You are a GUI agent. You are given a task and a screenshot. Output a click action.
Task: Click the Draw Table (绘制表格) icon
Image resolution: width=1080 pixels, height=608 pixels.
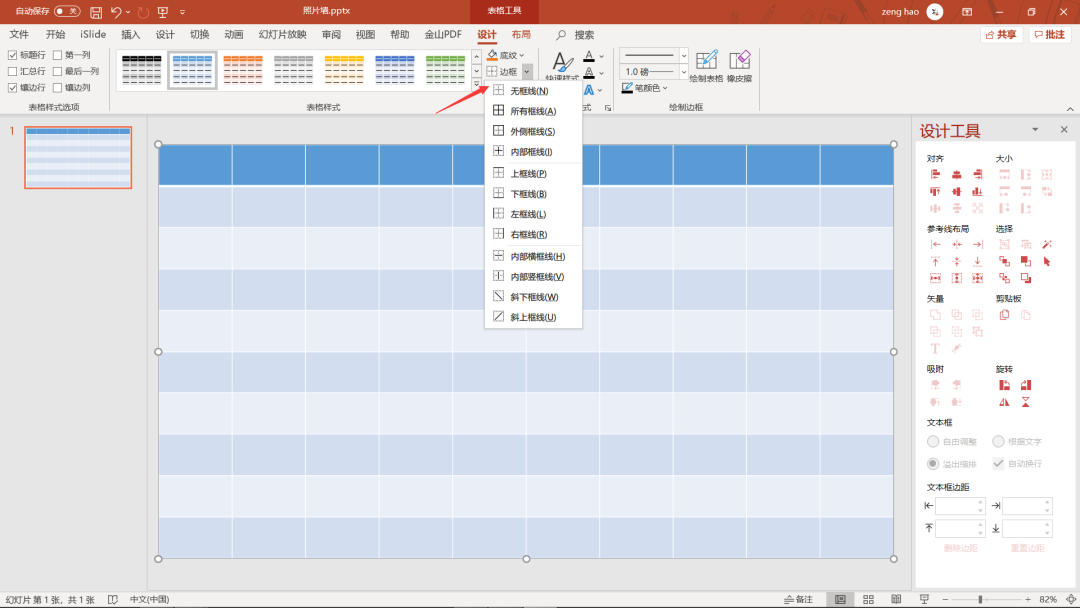[x=706, y=61]
